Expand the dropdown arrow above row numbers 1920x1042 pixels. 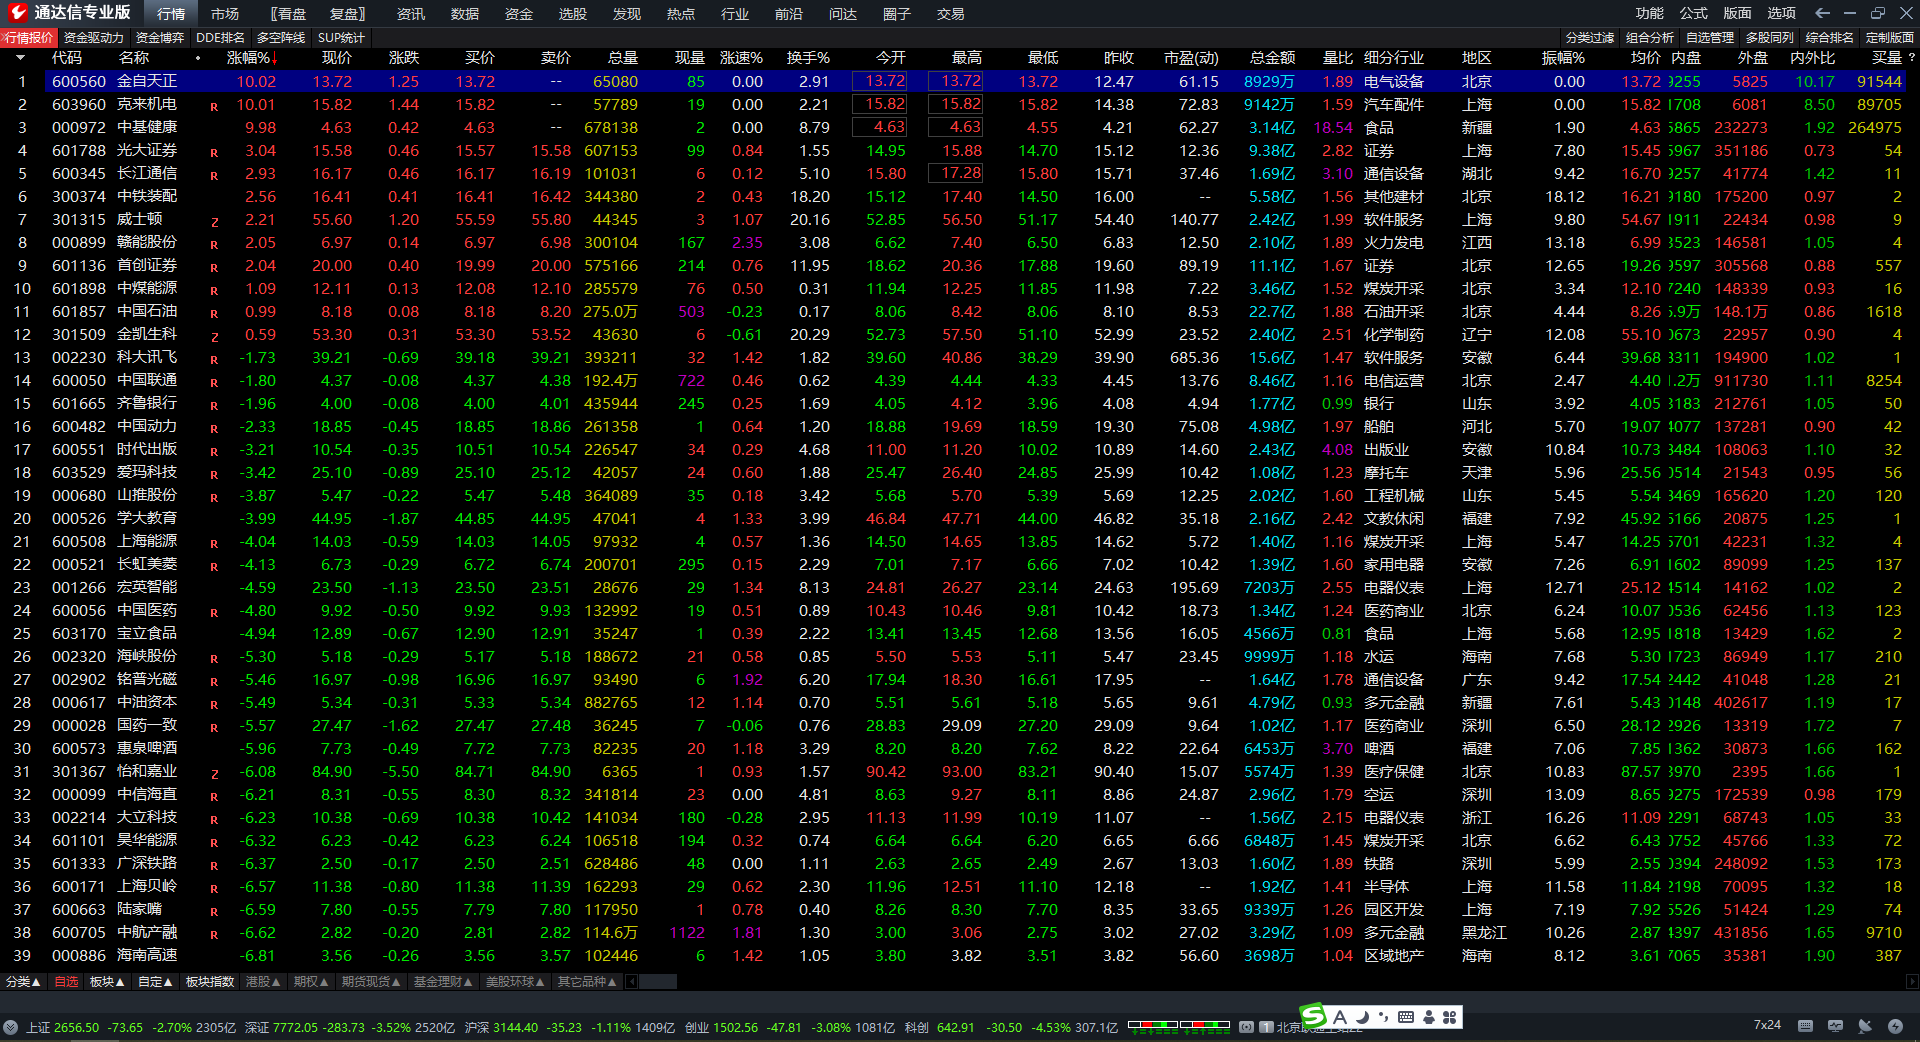tap(20, 58)
